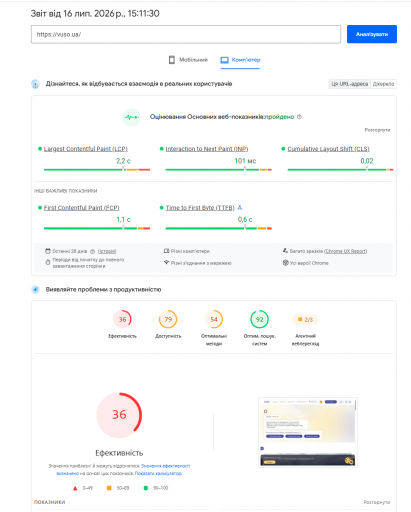The width and height of the screenshot is (411, 512).
Task: Click the INP distribution bar
Action: pos(219,170)
